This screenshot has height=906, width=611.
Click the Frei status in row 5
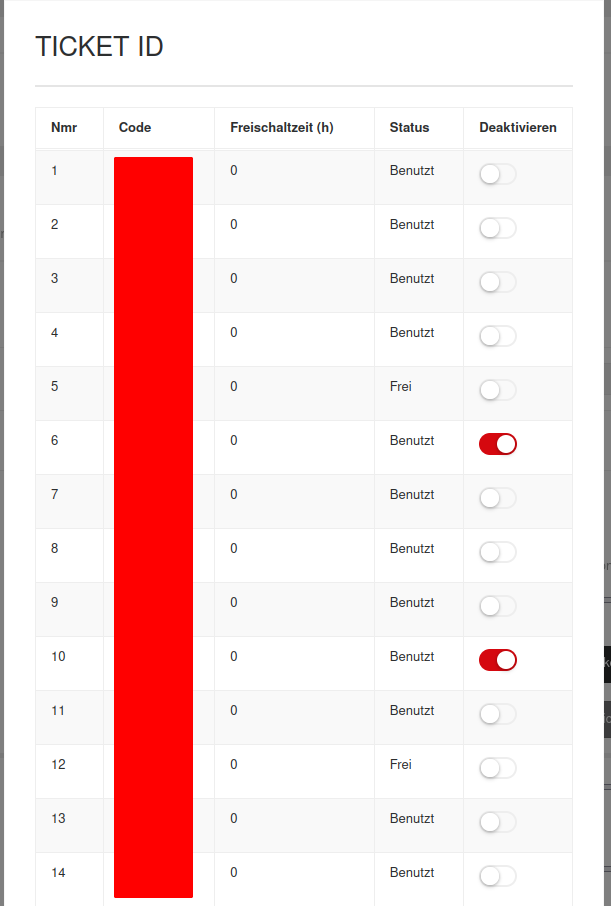401,386
